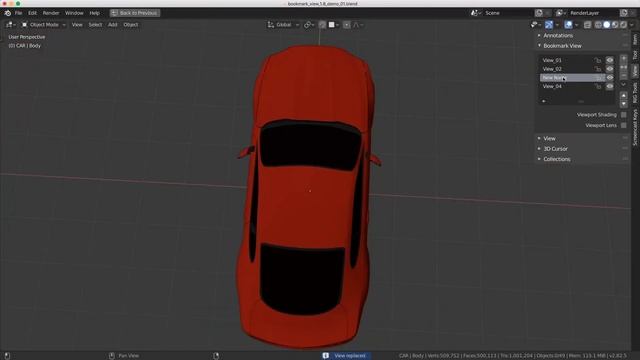Screen dimensions: 640x360
Task: Expand the bookmark list filter arrow
Action: click(544, 101)
